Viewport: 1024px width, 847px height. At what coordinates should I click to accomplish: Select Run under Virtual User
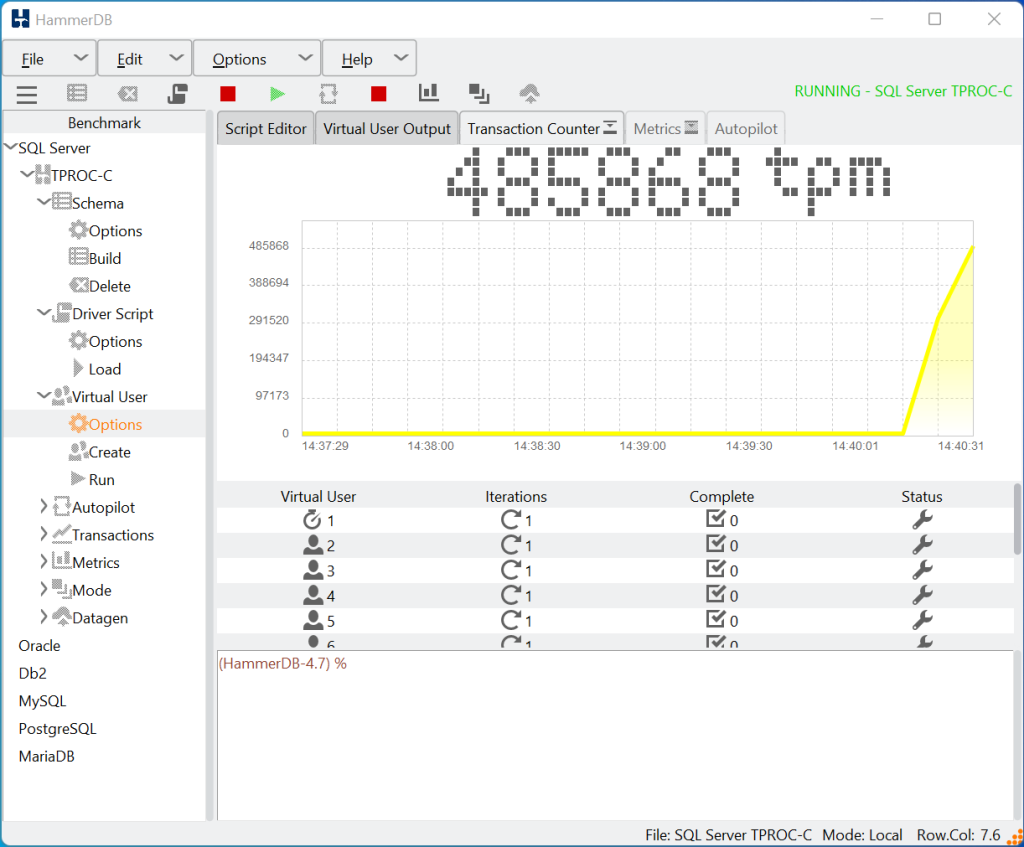pyautogui.click(x=93, y=479)
